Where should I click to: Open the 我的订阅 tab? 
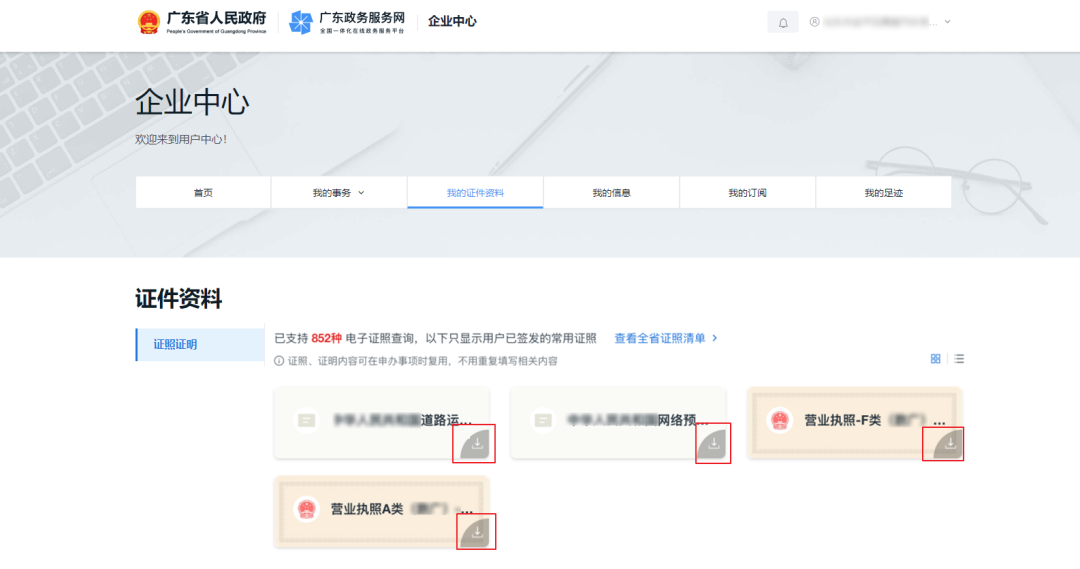tap(747, 193)
